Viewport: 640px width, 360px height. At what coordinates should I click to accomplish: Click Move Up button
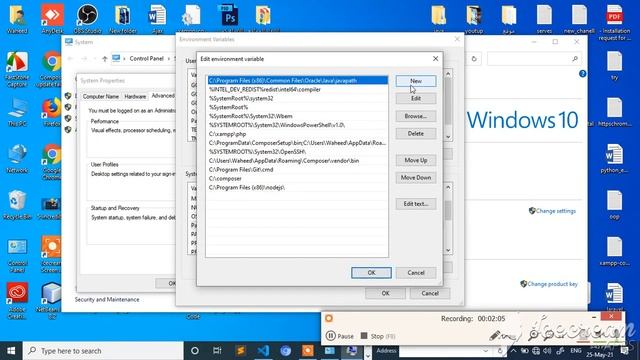coord(416,160)
